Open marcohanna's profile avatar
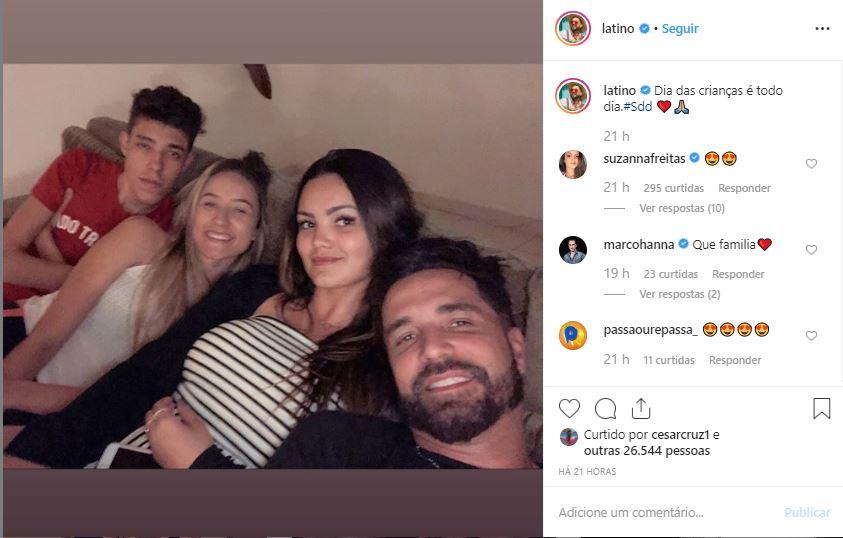 click(x=573, y=250)
